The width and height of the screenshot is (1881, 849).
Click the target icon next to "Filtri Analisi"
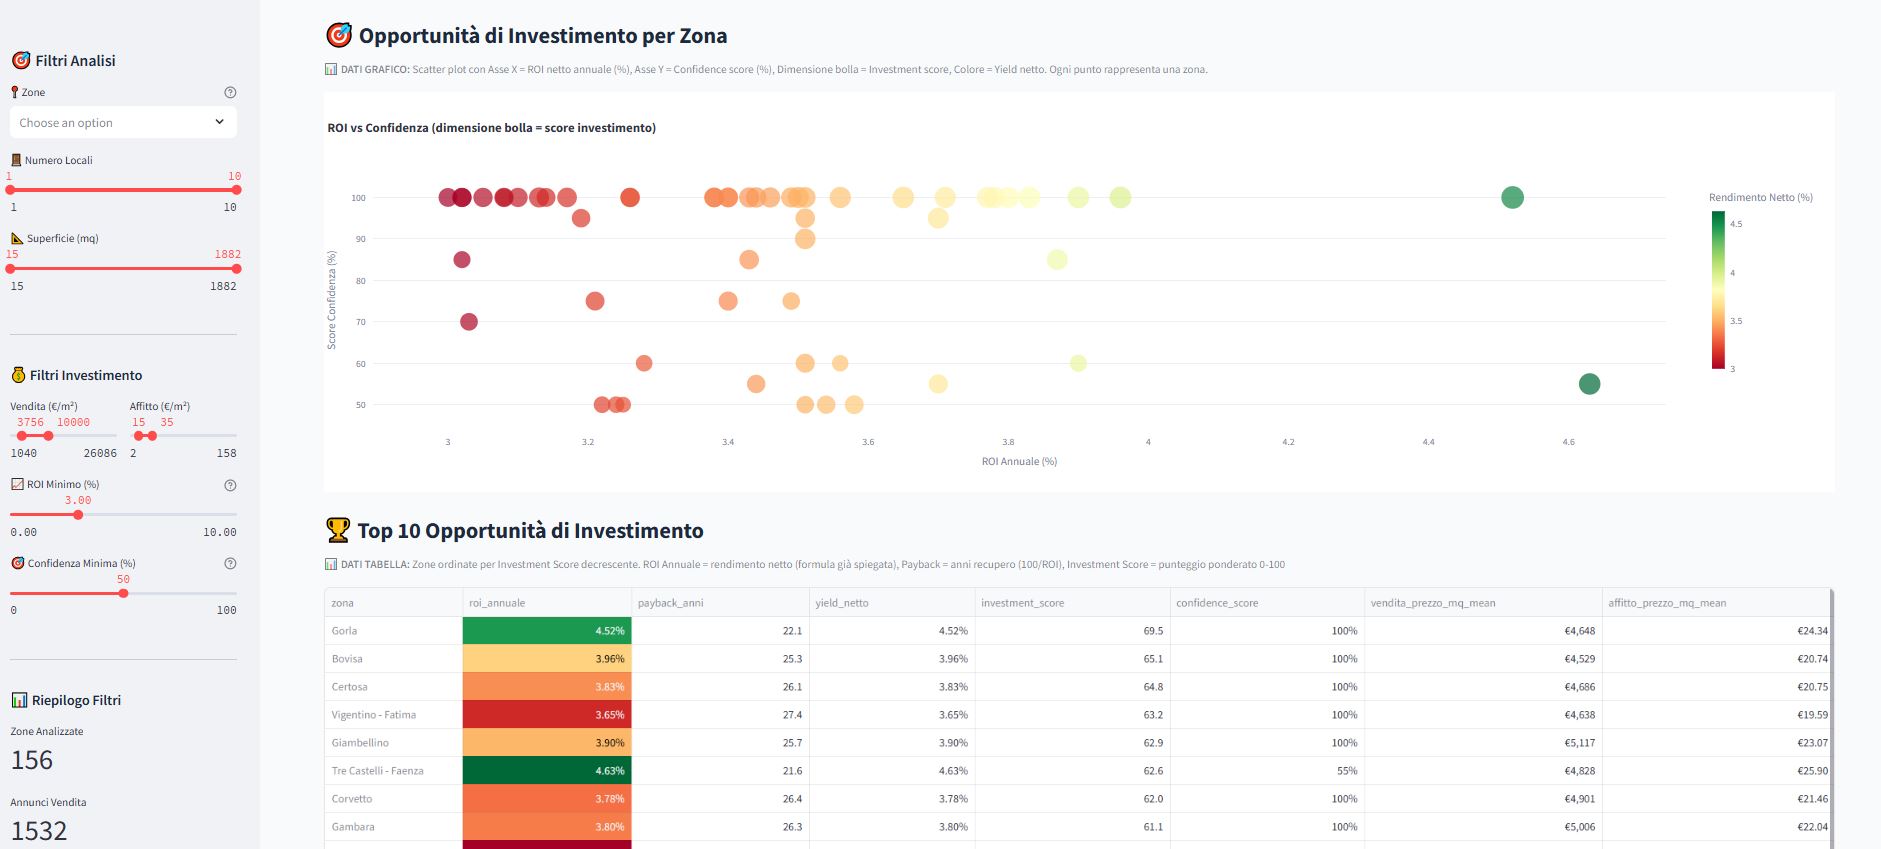click(x=21, y=60)
